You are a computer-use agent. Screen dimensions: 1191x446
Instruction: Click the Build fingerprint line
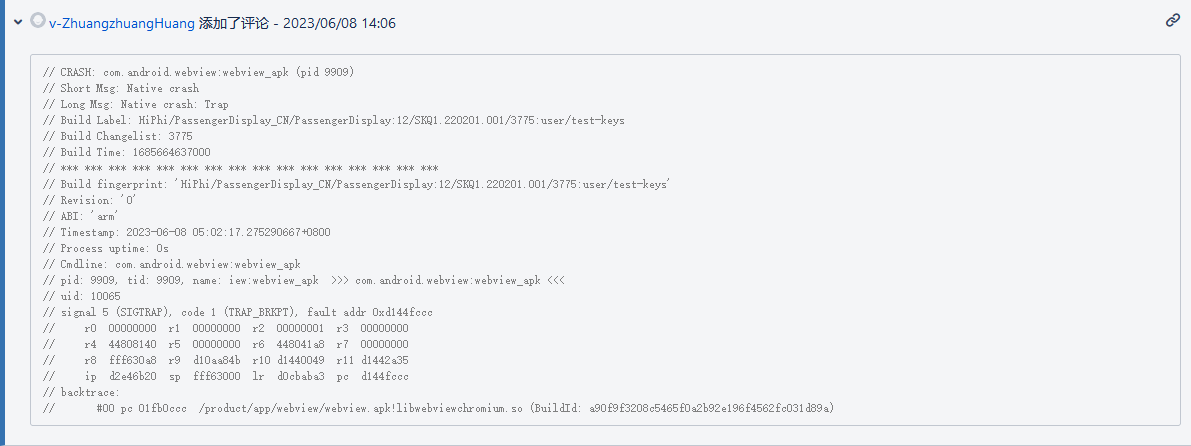[x=355, y=184]
